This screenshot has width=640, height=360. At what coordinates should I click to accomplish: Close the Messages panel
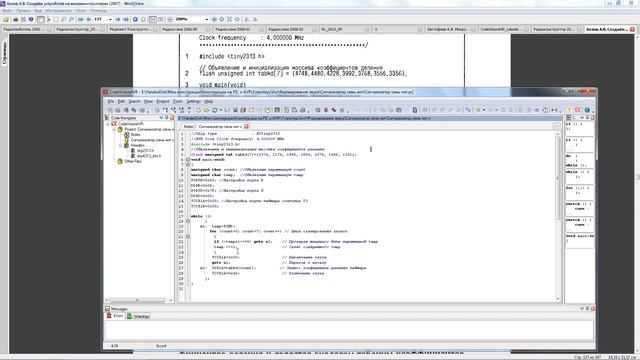592,309
